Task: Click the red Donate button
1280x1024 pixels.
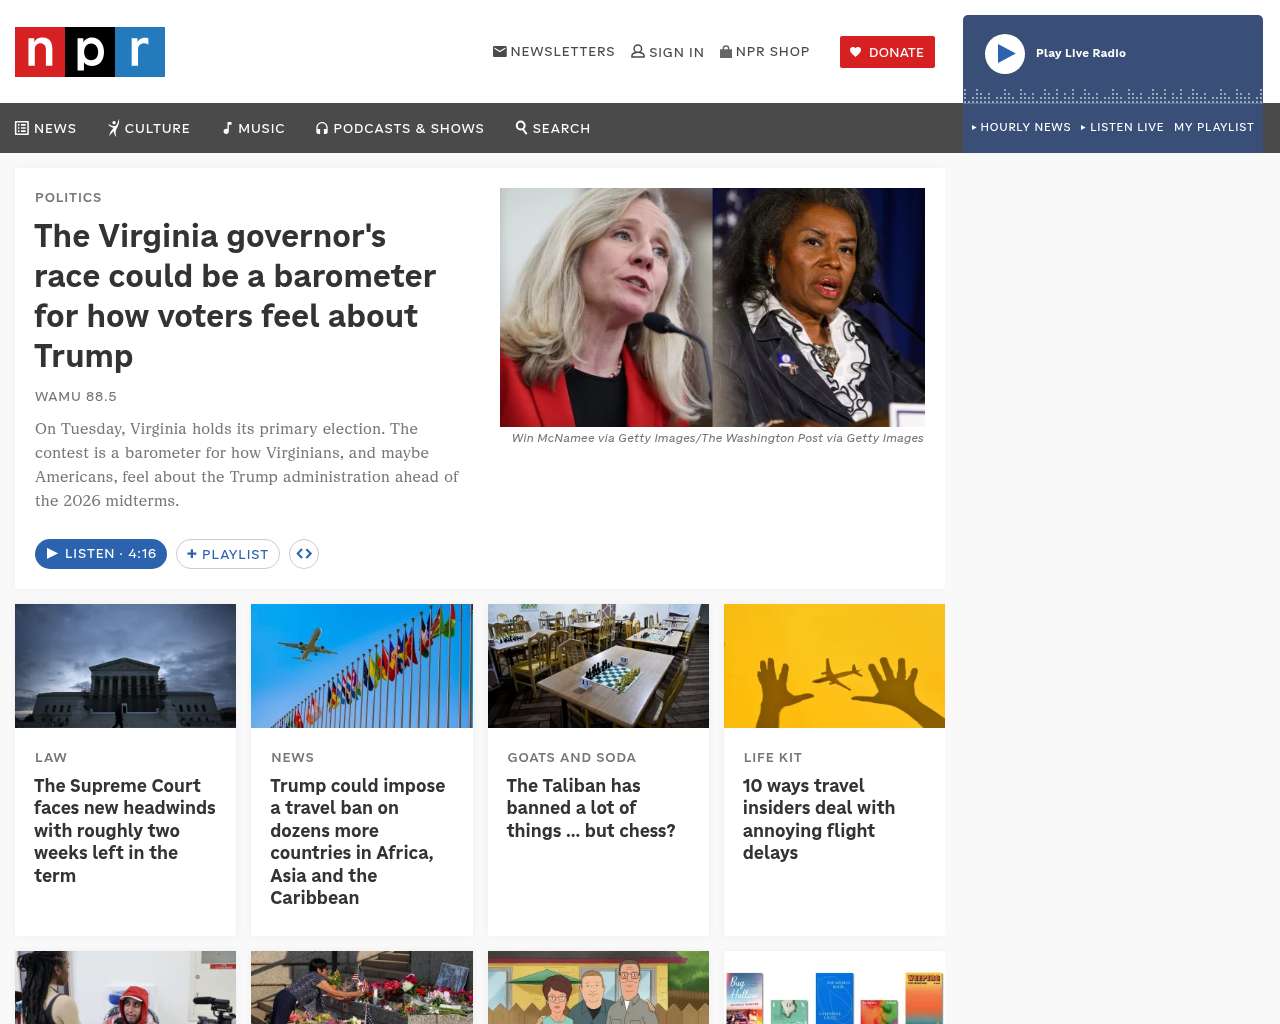Action: [x=887, y=52]
